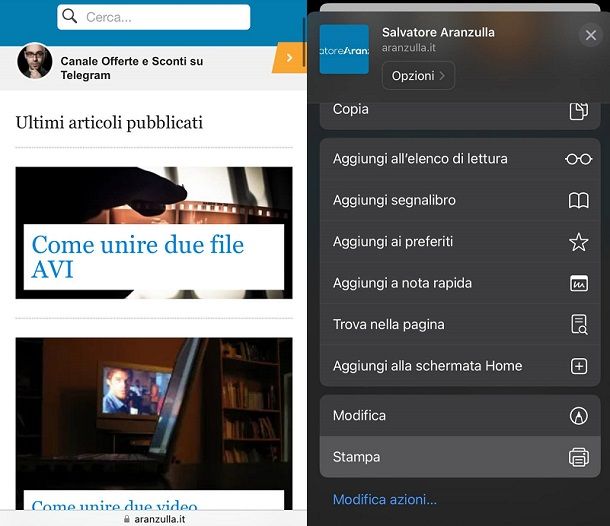The image size is (610, 526).
Task: Open the Opzioni button
Action: click(x=418, y=76)
